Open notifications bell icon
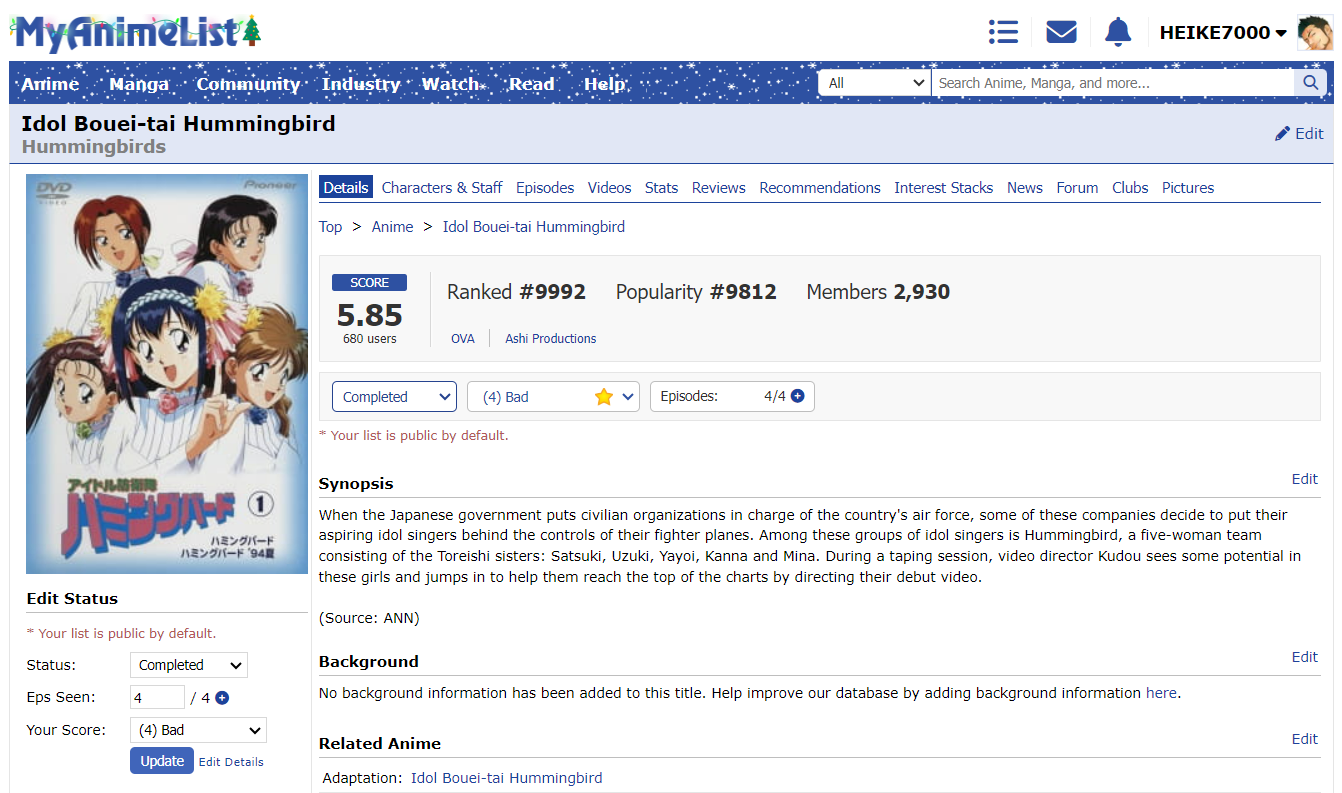The height and width of the screenshot is (793, 1342). point(1117,32)
